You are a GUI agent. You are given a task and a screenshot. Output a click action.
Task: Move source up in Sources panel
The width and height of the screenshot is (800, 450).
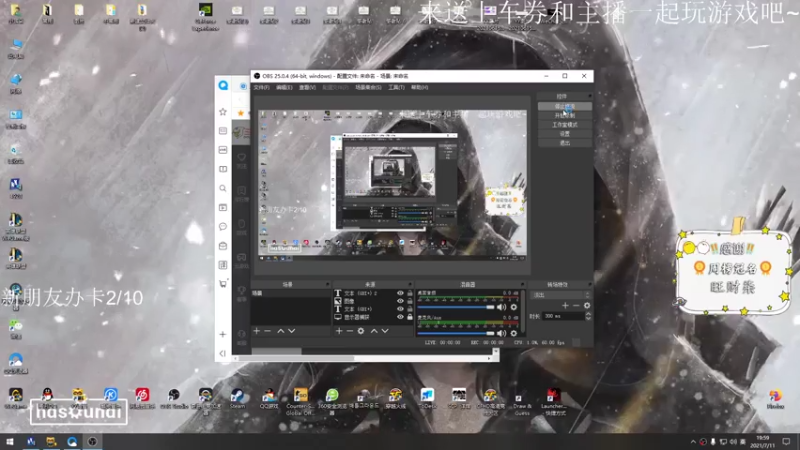[x=374, y=331]
